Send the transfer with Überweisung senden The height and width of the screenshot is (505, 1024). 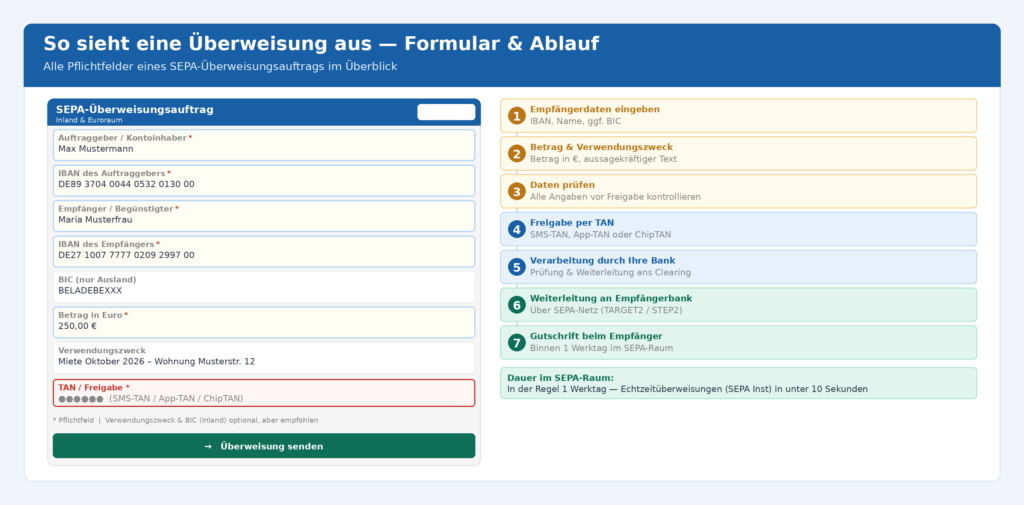point(264,446)
